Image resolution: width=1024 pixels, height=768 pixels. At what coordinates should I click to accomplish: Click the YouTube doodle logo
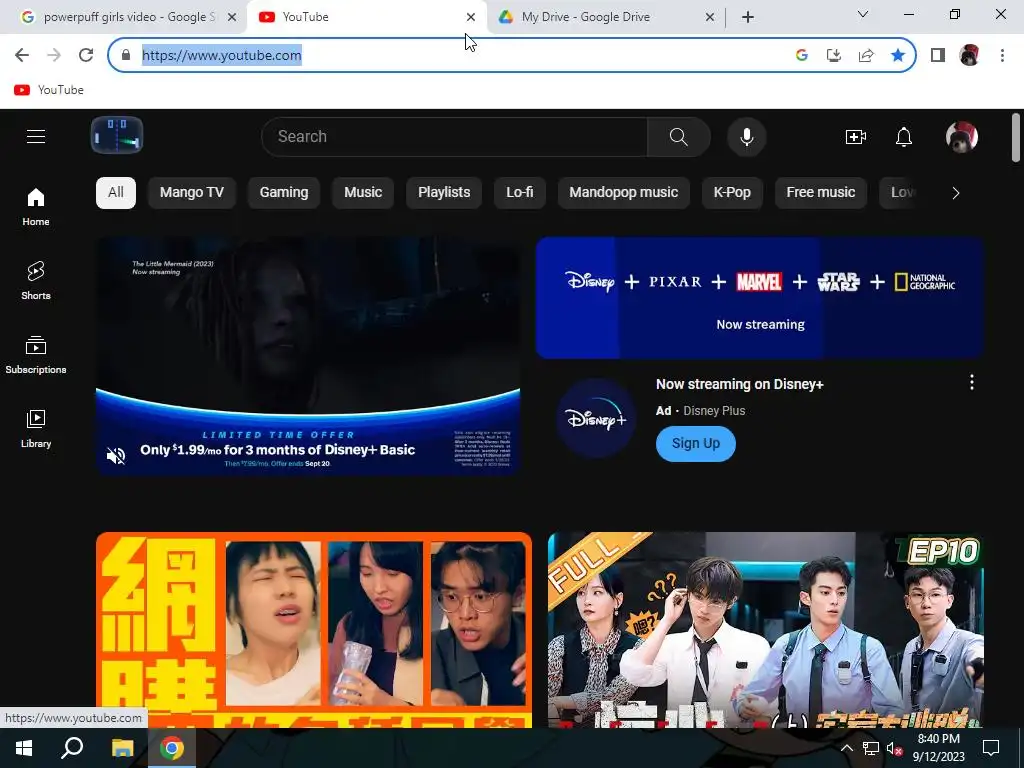(117, 136)
